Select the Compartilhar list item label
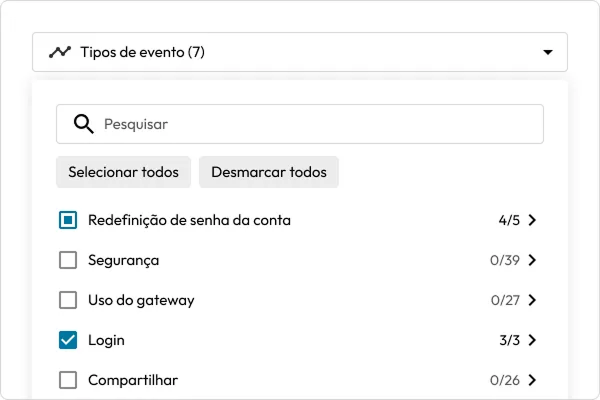Screen dimensions: 600x400 tap(133, 380)
